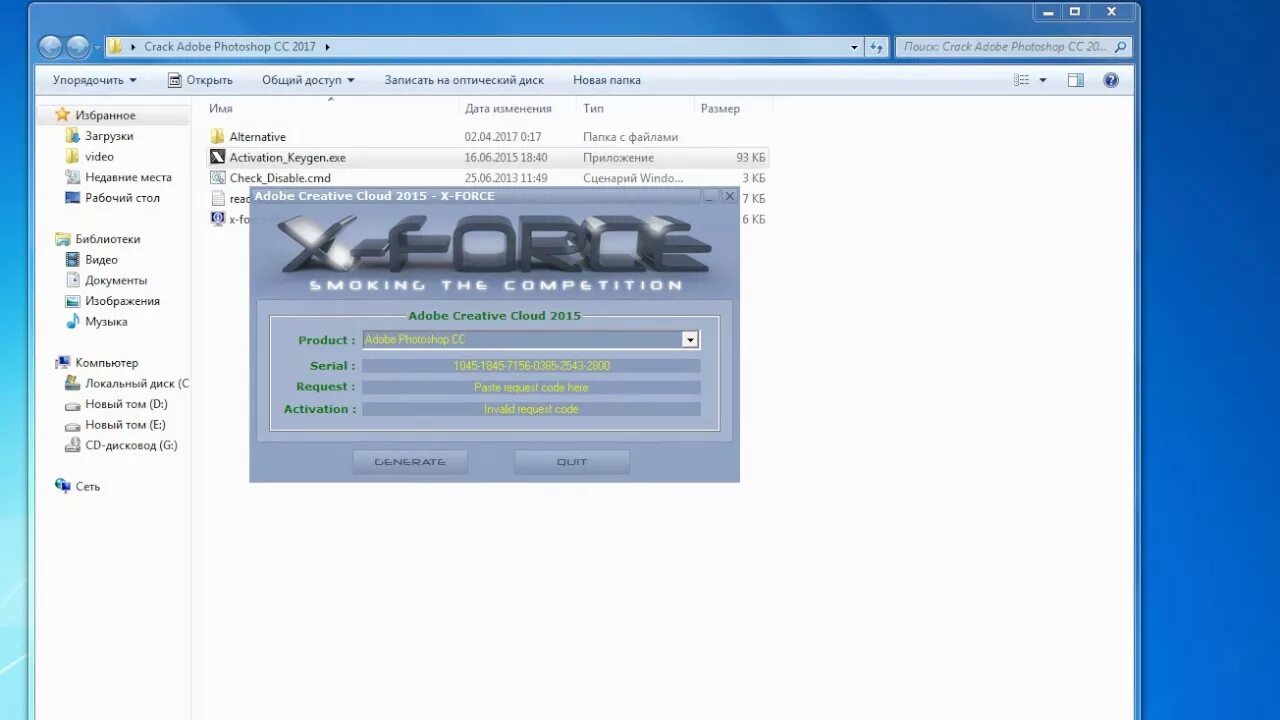Screen dimensions: 1280x720
Task: Open Загрузки in the sidebar
Action: pos(109,136)
